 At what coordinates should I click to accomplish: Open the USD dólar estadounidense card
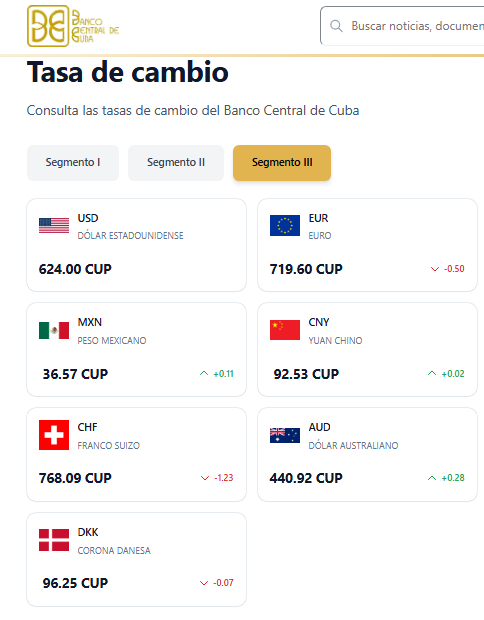(136, 245)
